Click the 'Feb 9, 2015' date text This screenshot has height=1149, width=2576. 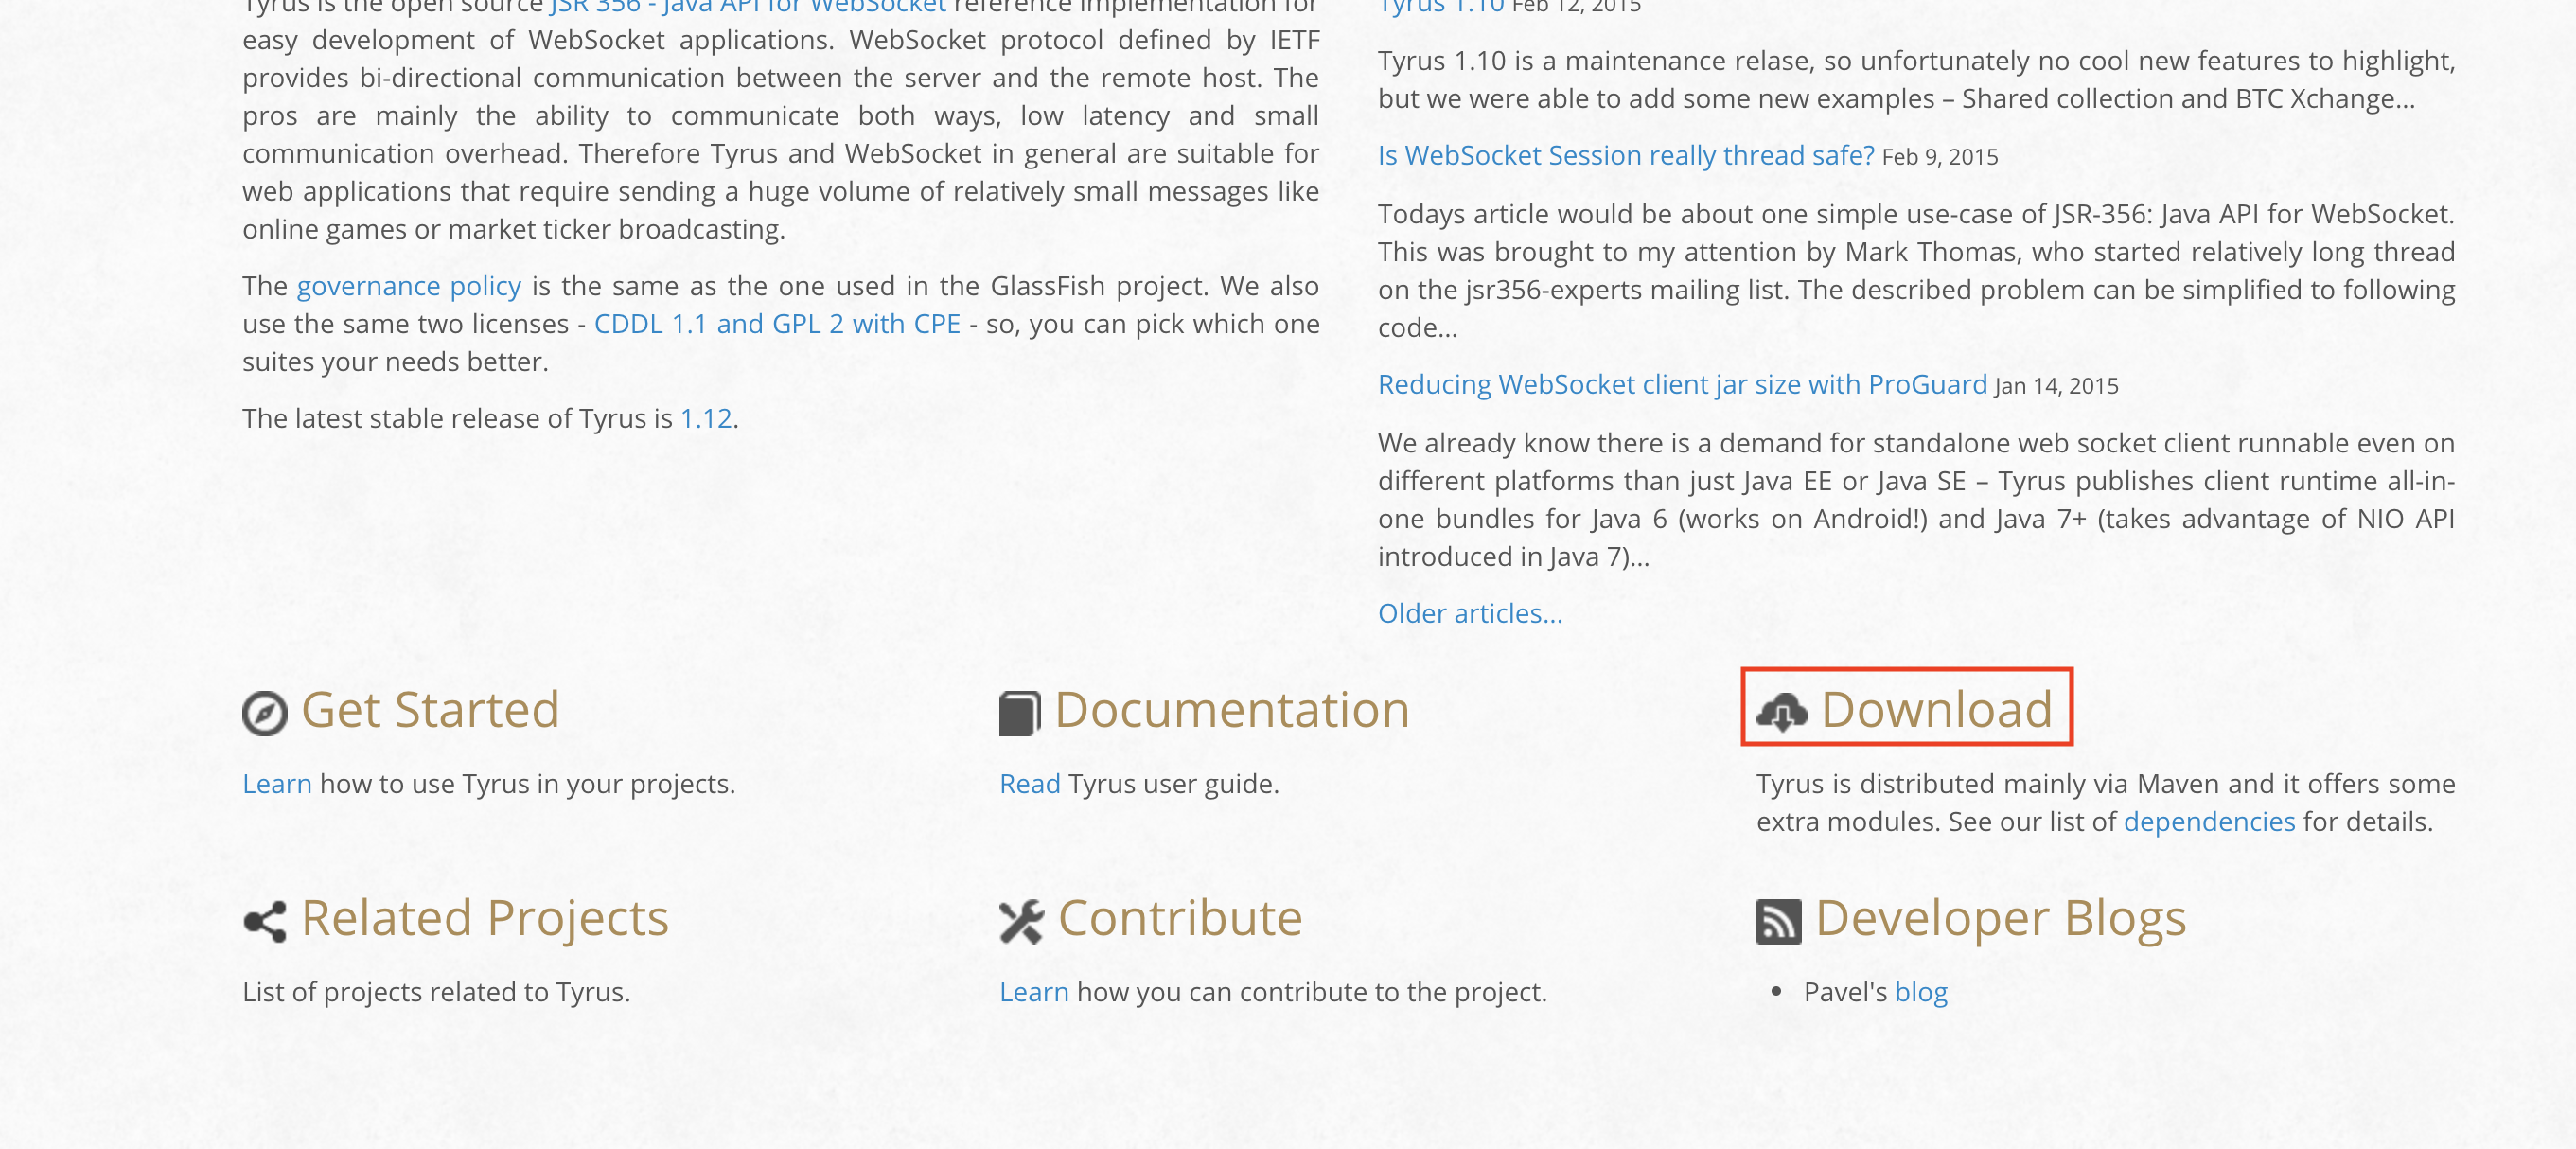point(1940,157)
